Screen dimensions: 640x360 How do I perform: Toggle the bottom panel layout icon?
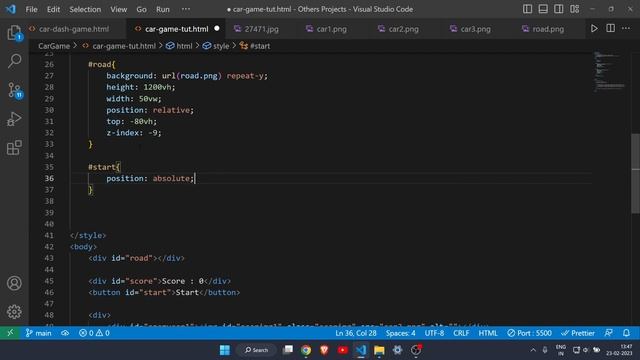[543, 9]
